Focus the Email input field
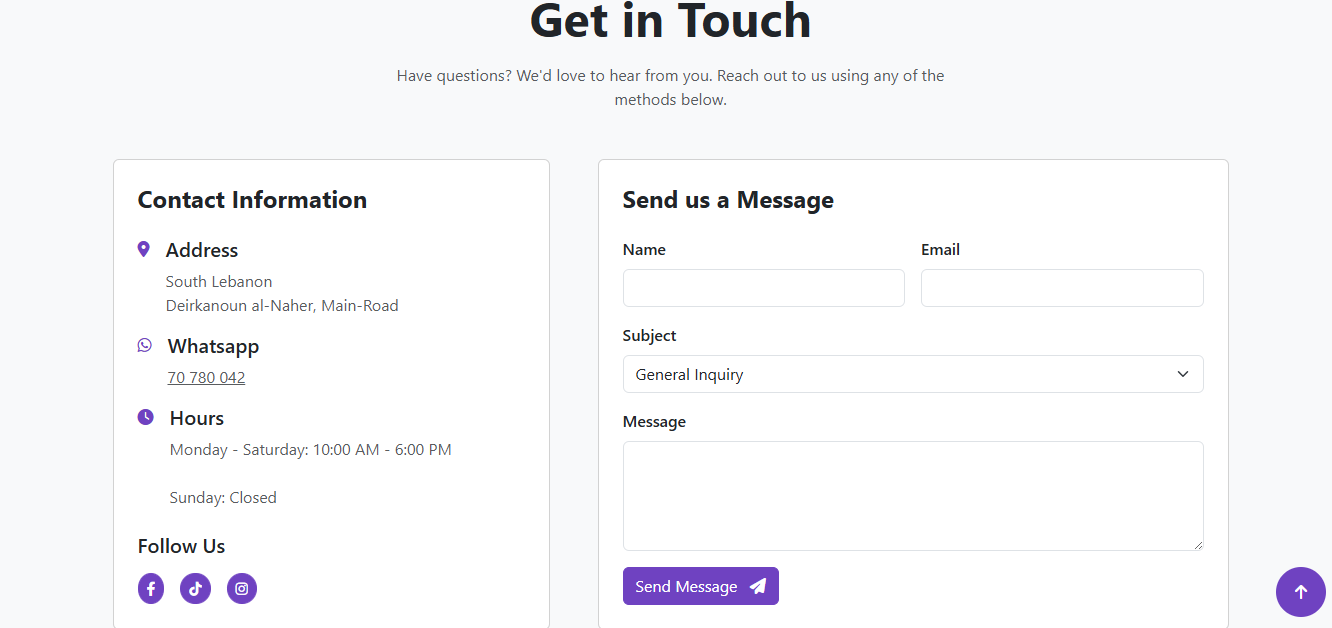Viewport: 1332px width, 628px height. click(1061, 288)
